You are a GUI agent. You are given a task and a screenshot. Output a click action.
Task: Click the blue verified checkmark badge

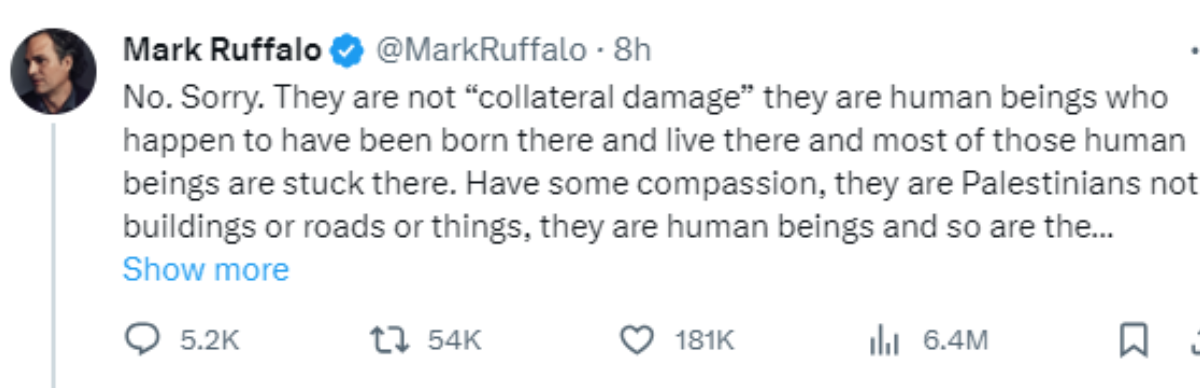(346, 49)
